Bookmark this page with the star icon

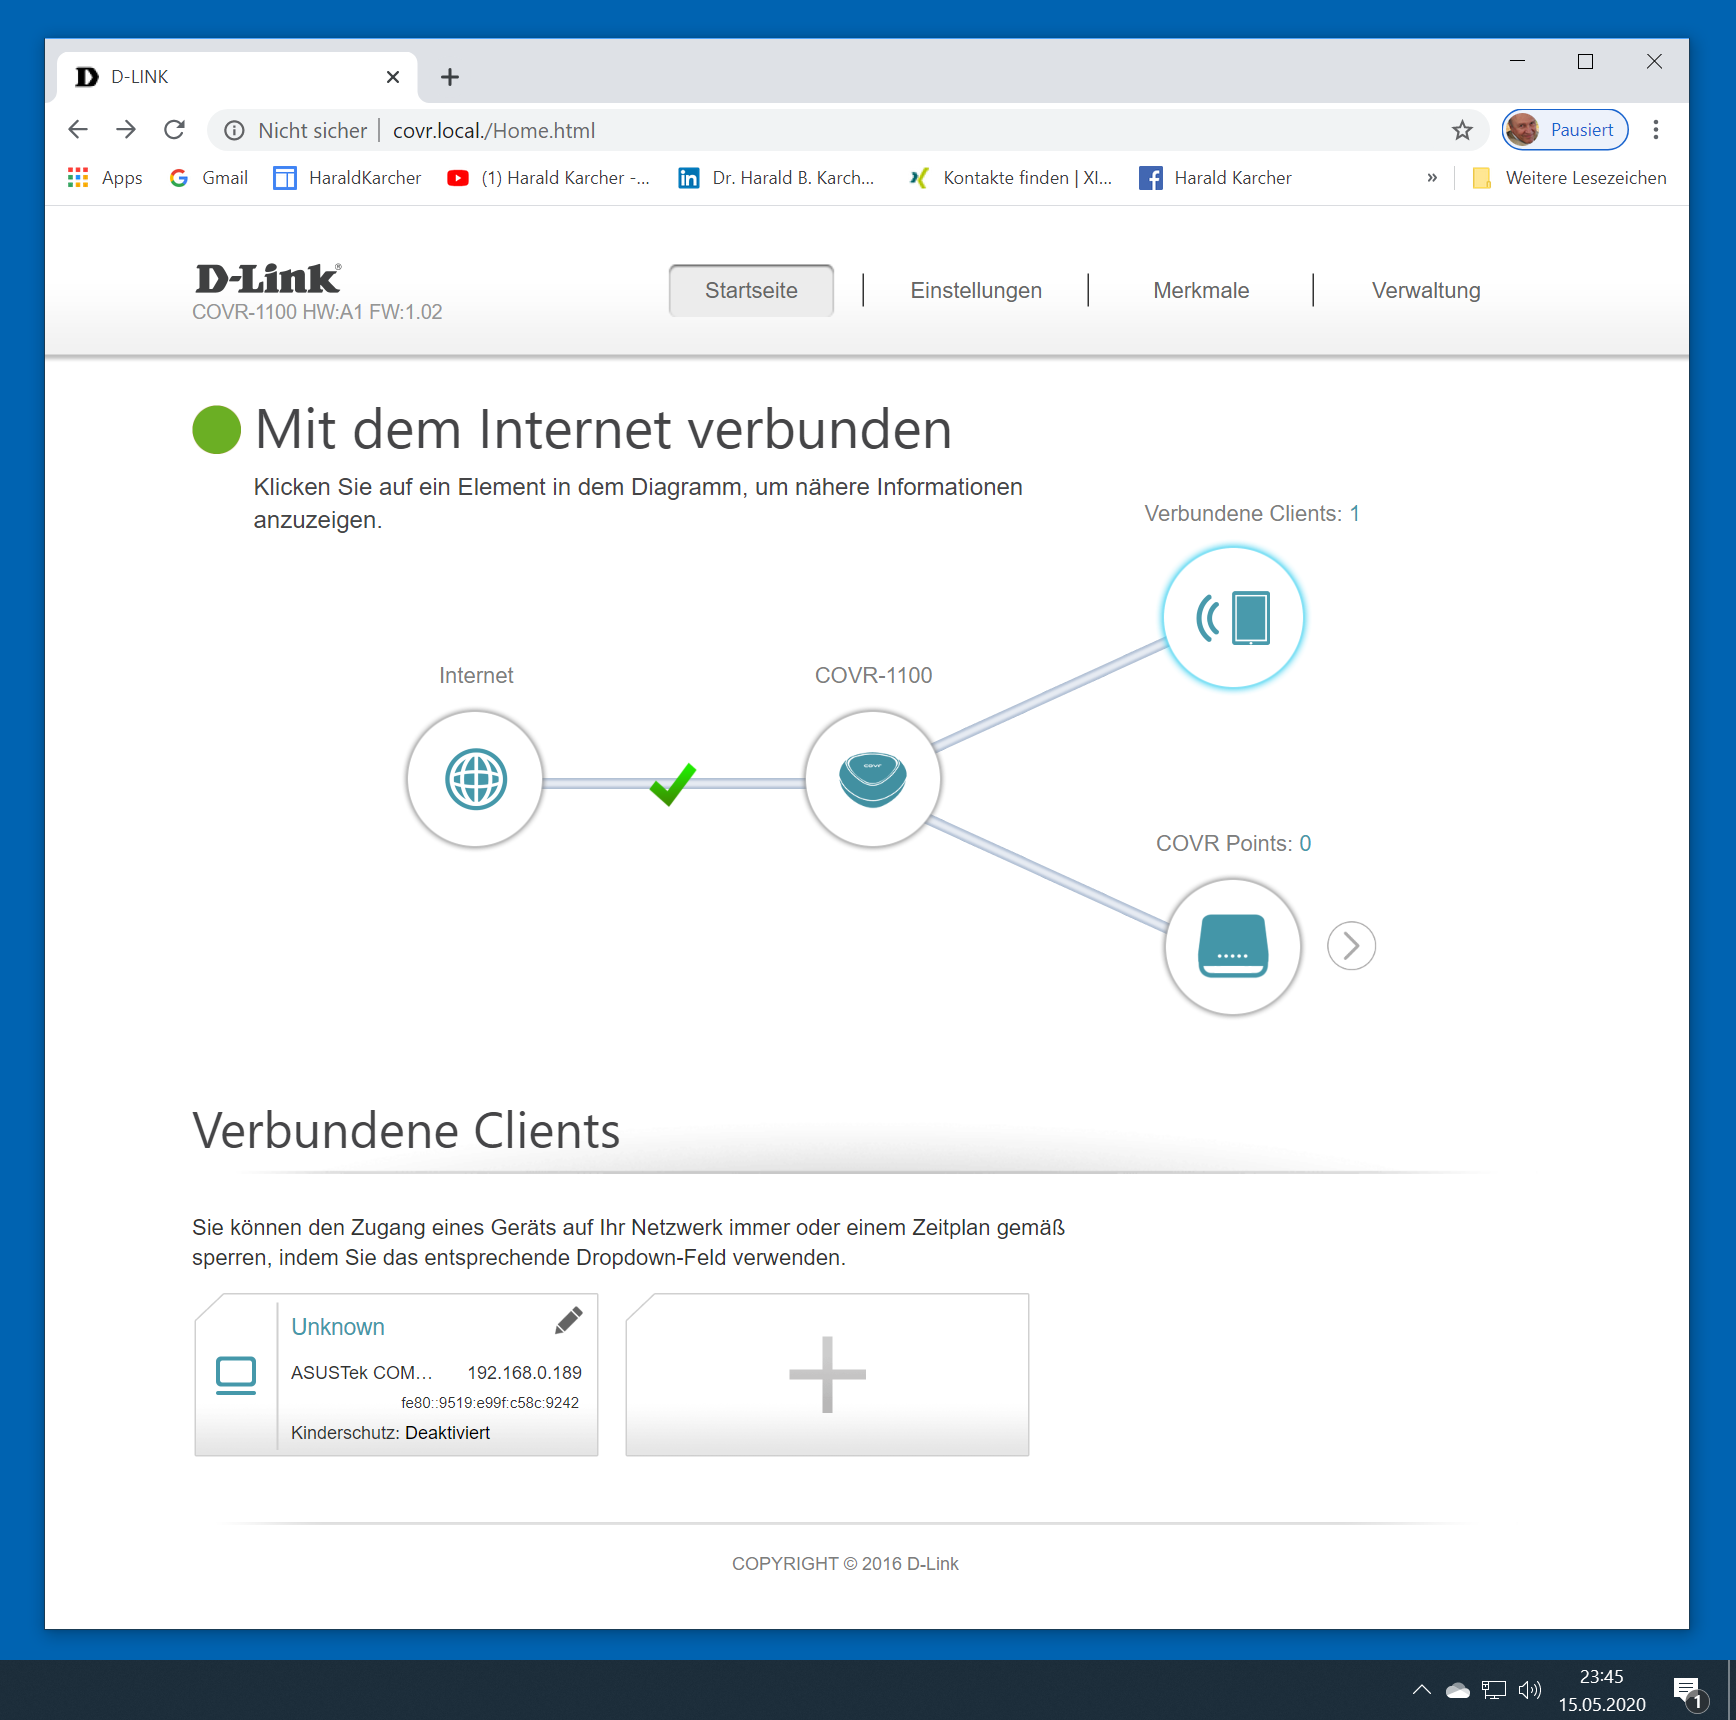click(x=1462, y=130)
